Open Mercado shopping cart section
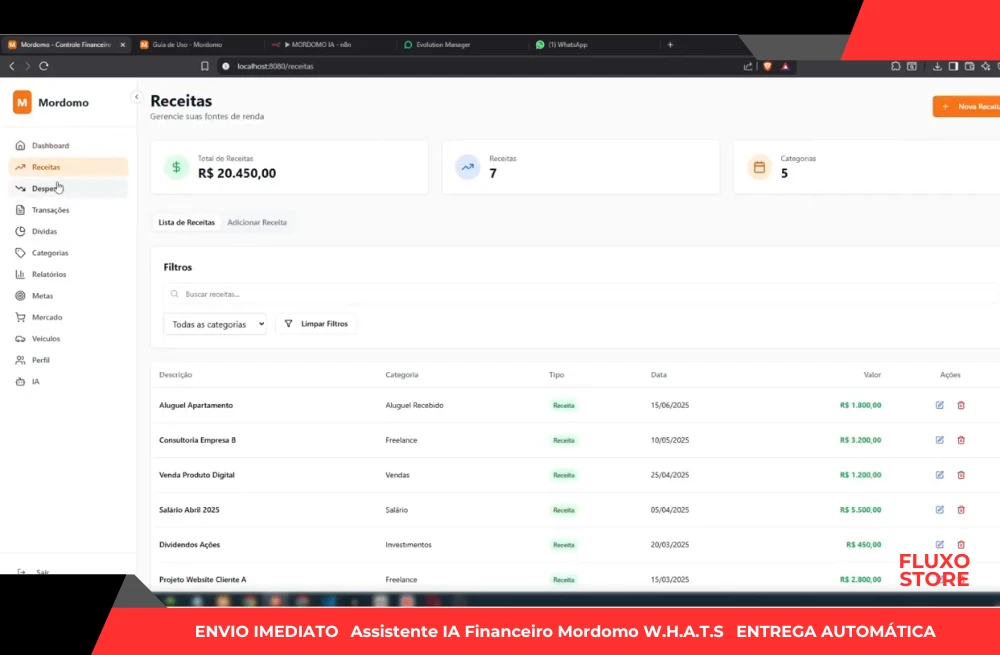The height and width of the screenshot is (655, 1000). click(46, 318)
